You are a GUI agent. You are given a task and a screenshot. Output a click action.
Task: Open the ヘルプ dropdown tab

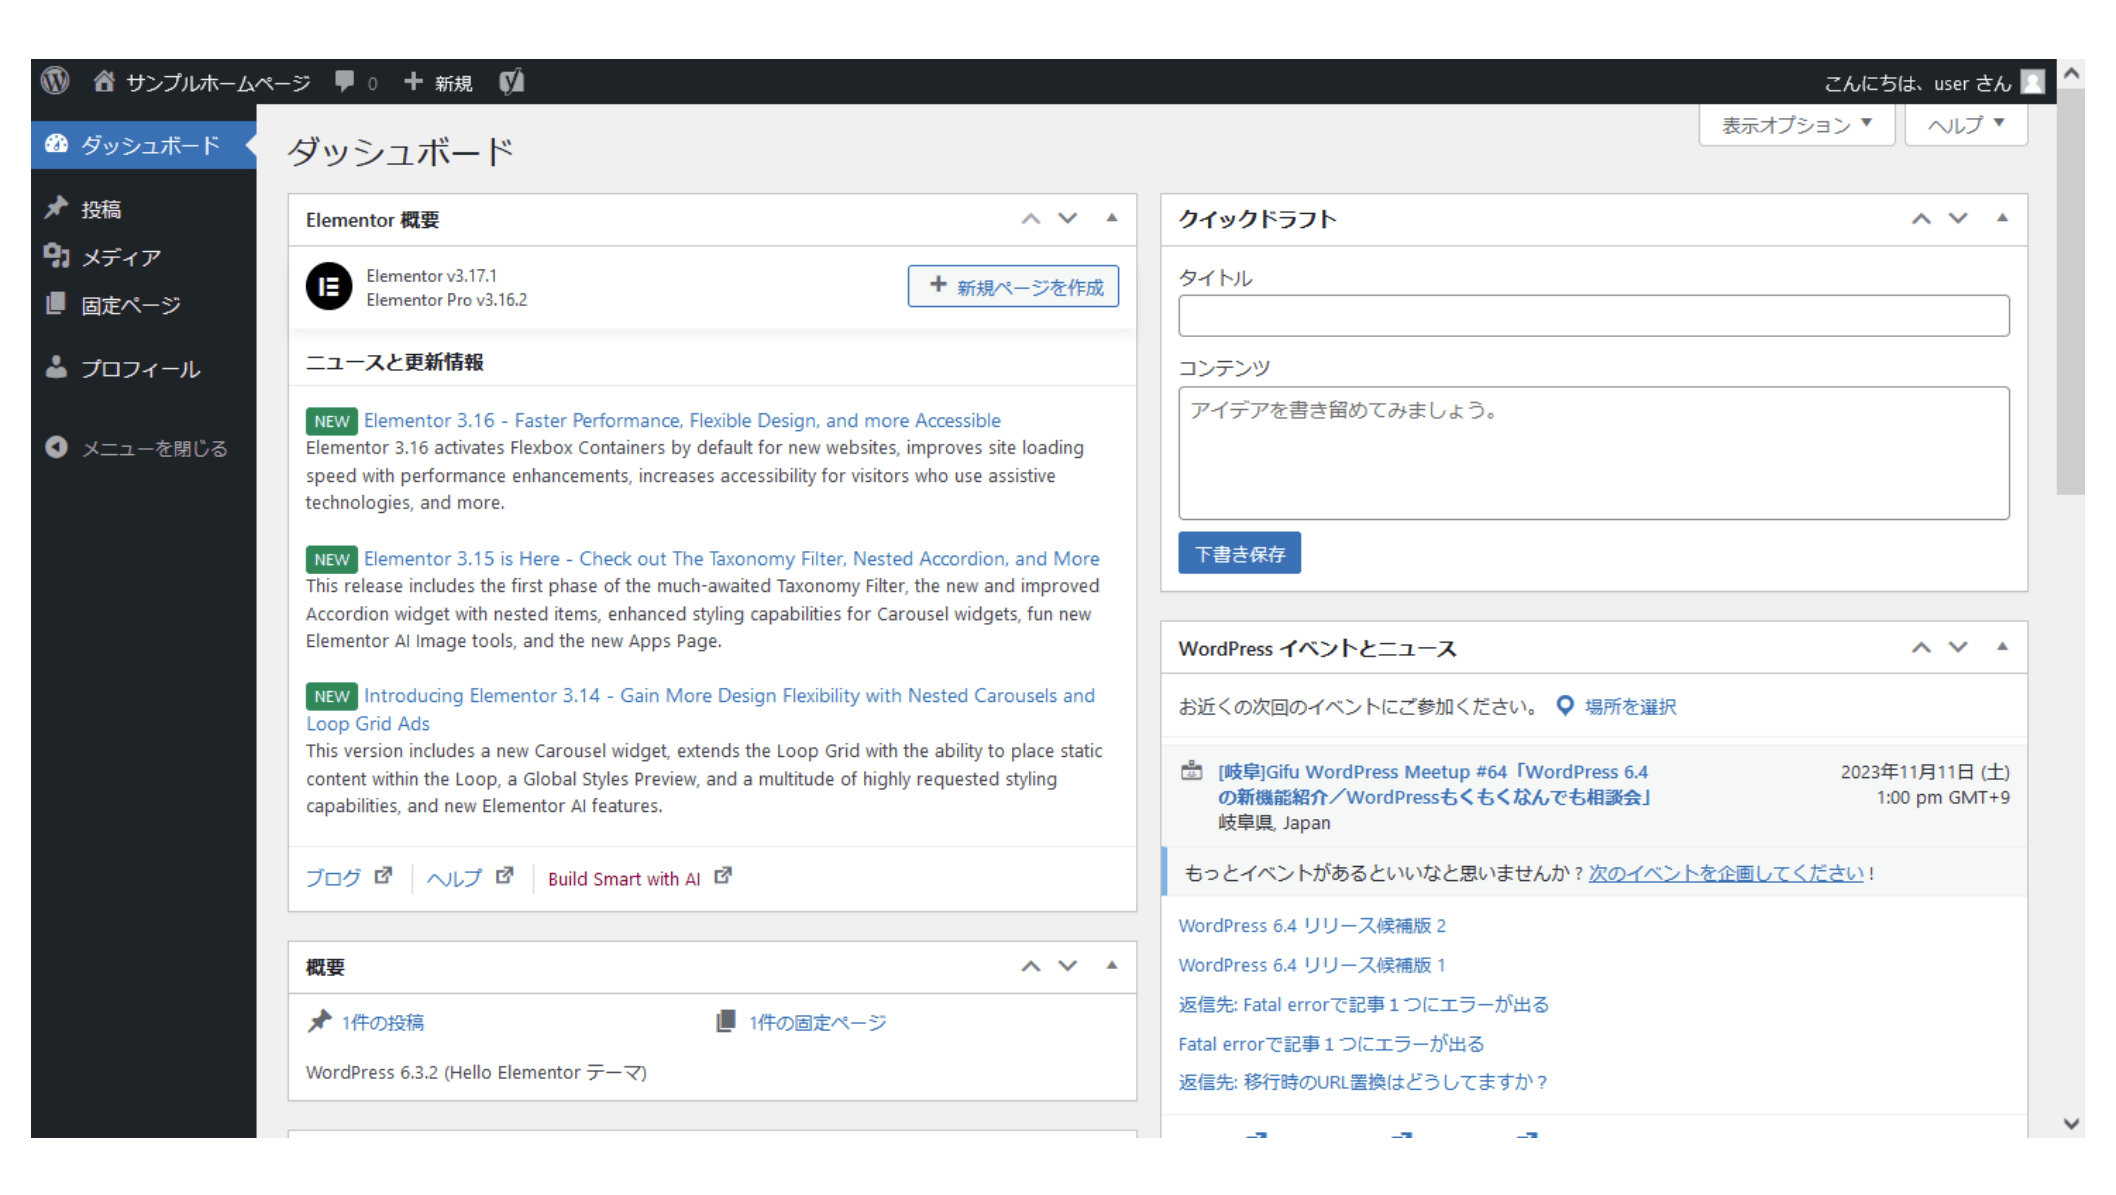tap(1965, 125)
